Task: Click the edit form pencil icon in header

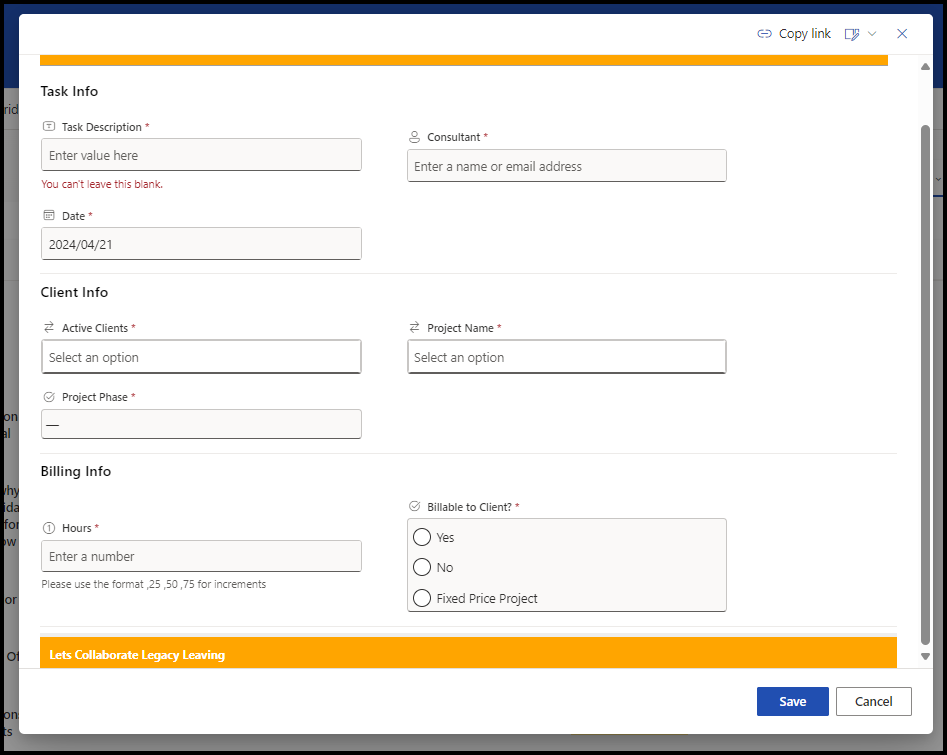Action: 852,33
